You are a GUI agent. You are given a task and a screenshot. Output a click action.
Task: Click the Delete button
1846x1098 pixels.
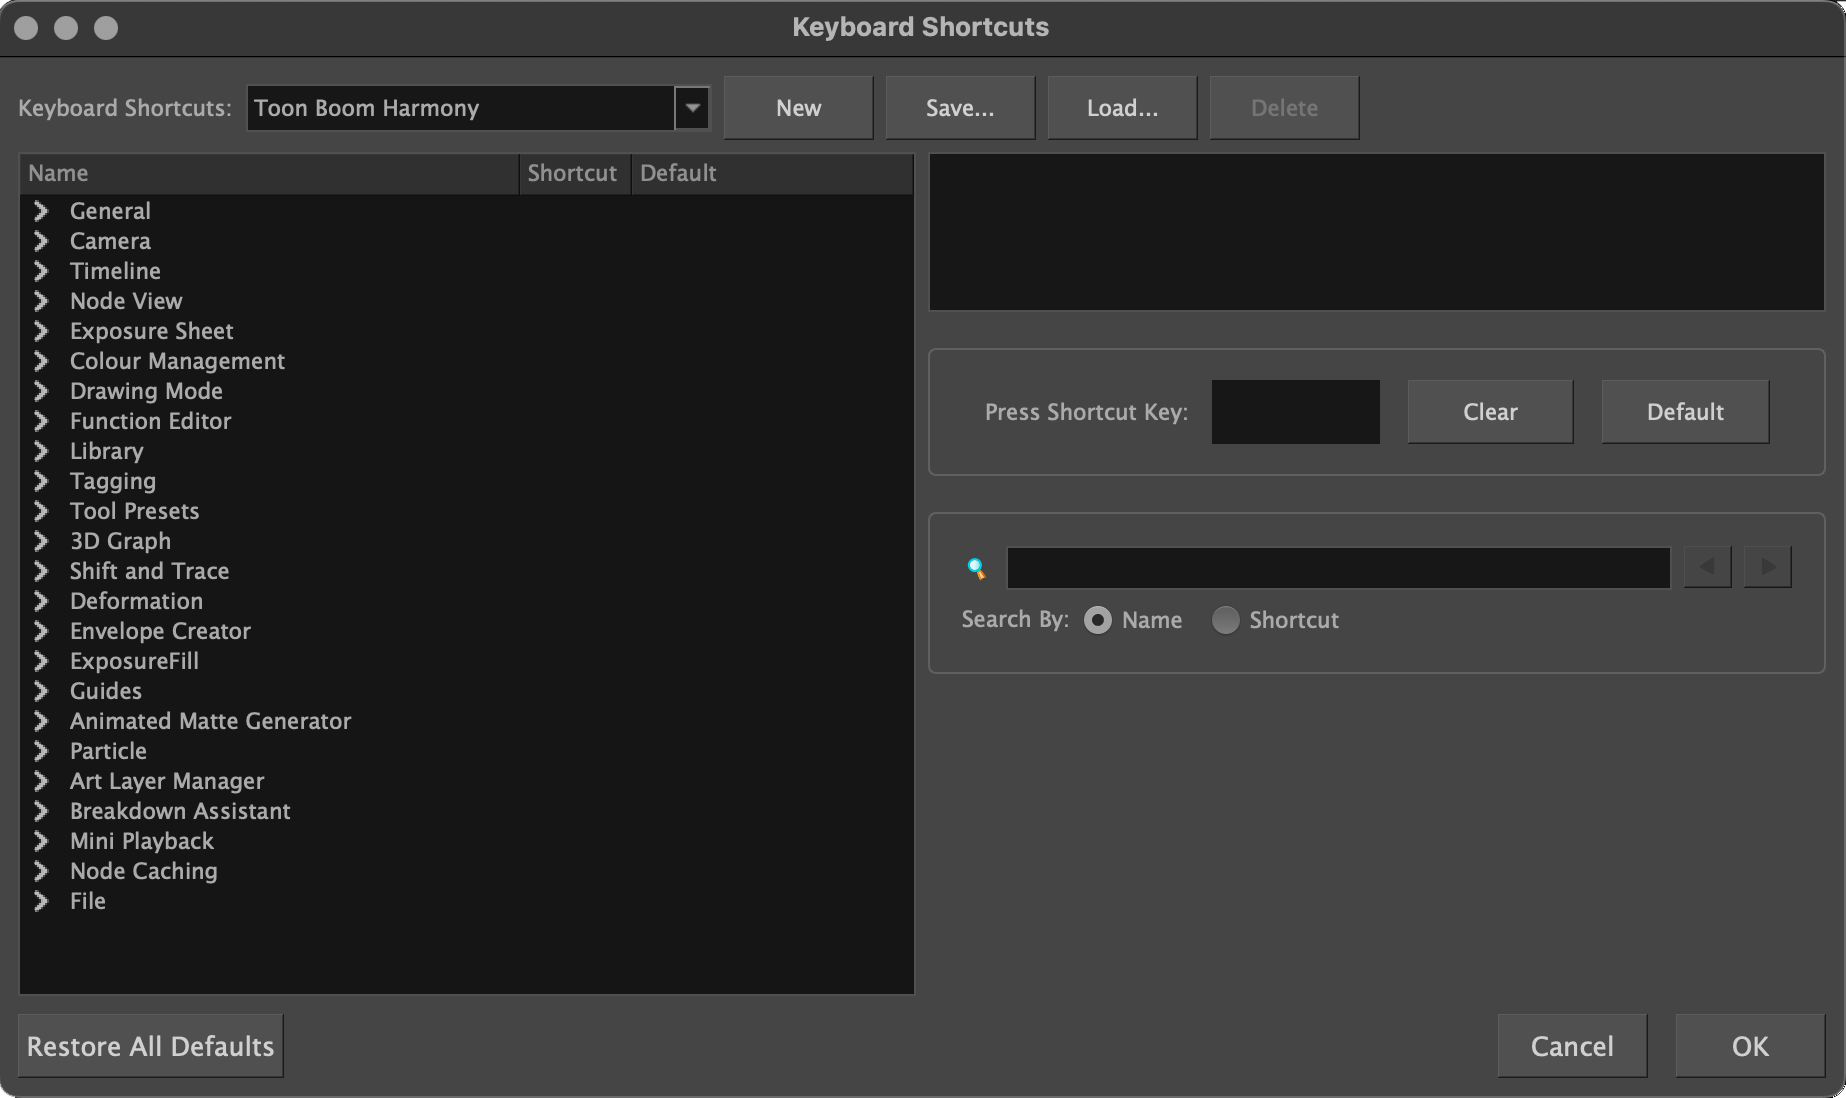1284,108
